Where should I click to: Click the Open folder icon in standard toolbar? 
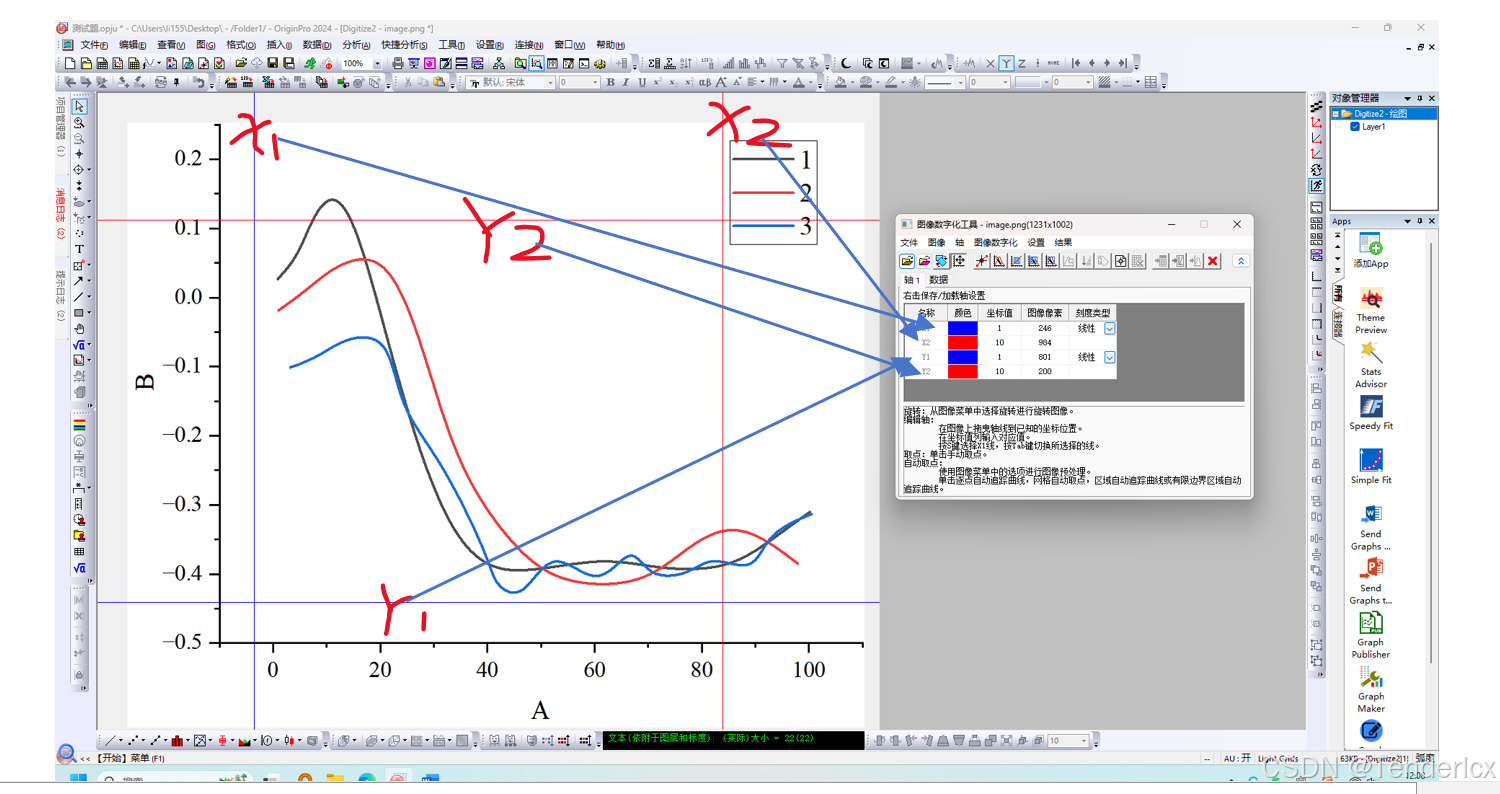point(241,63)
